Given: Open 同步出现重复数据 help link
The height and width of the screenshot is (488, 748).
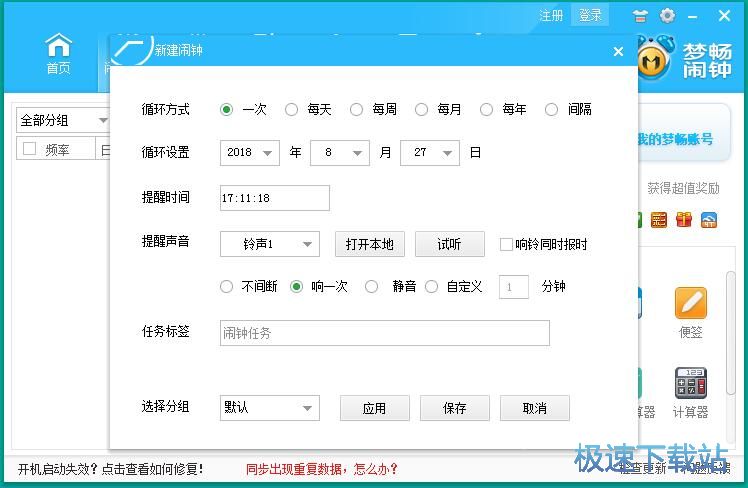Looking at the screenshot, I should 322,469.
